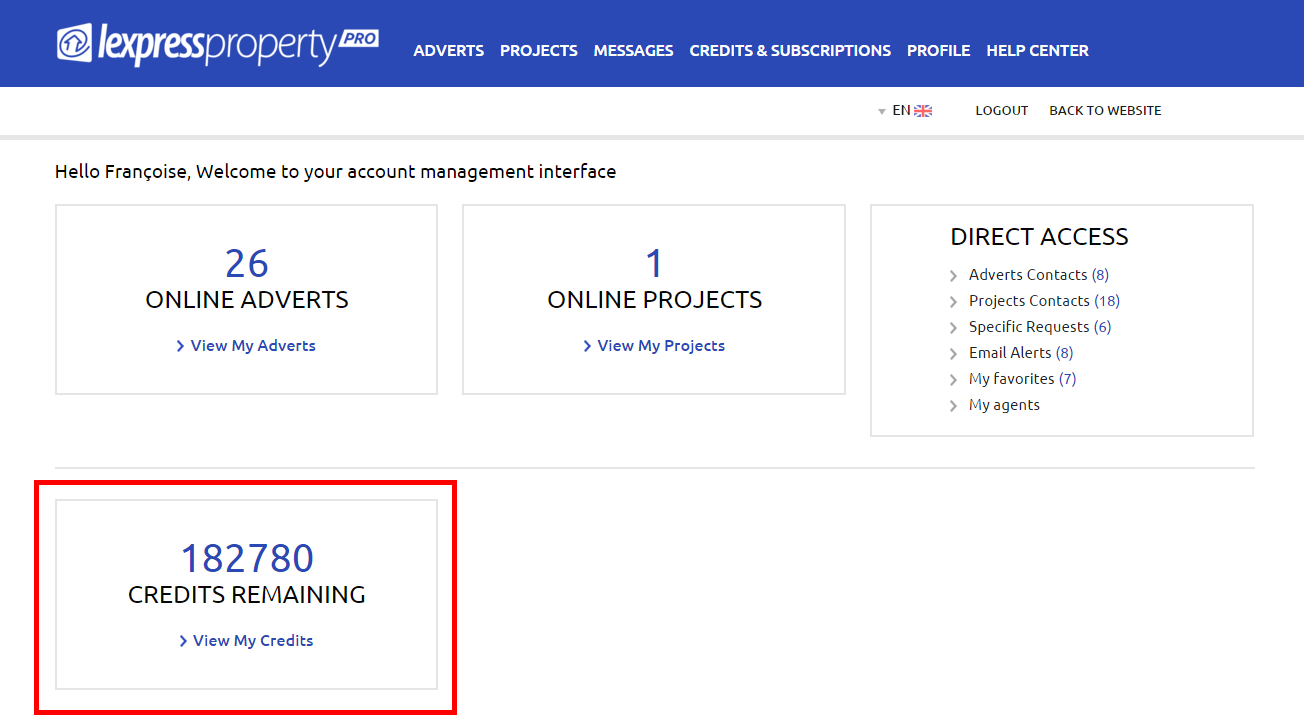This screenshot has width=1304, height=727.
Task: Click the chevron beside Projects Contacts
Action: [954, 302]
